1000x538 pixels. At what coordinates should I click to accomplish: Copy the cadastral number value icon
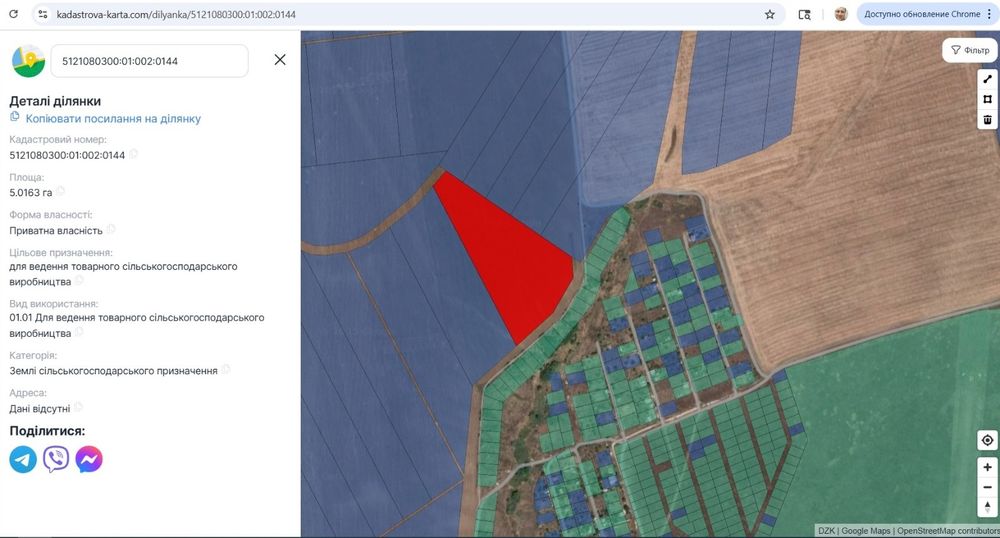pyautogui.click(x=133, y=154)
